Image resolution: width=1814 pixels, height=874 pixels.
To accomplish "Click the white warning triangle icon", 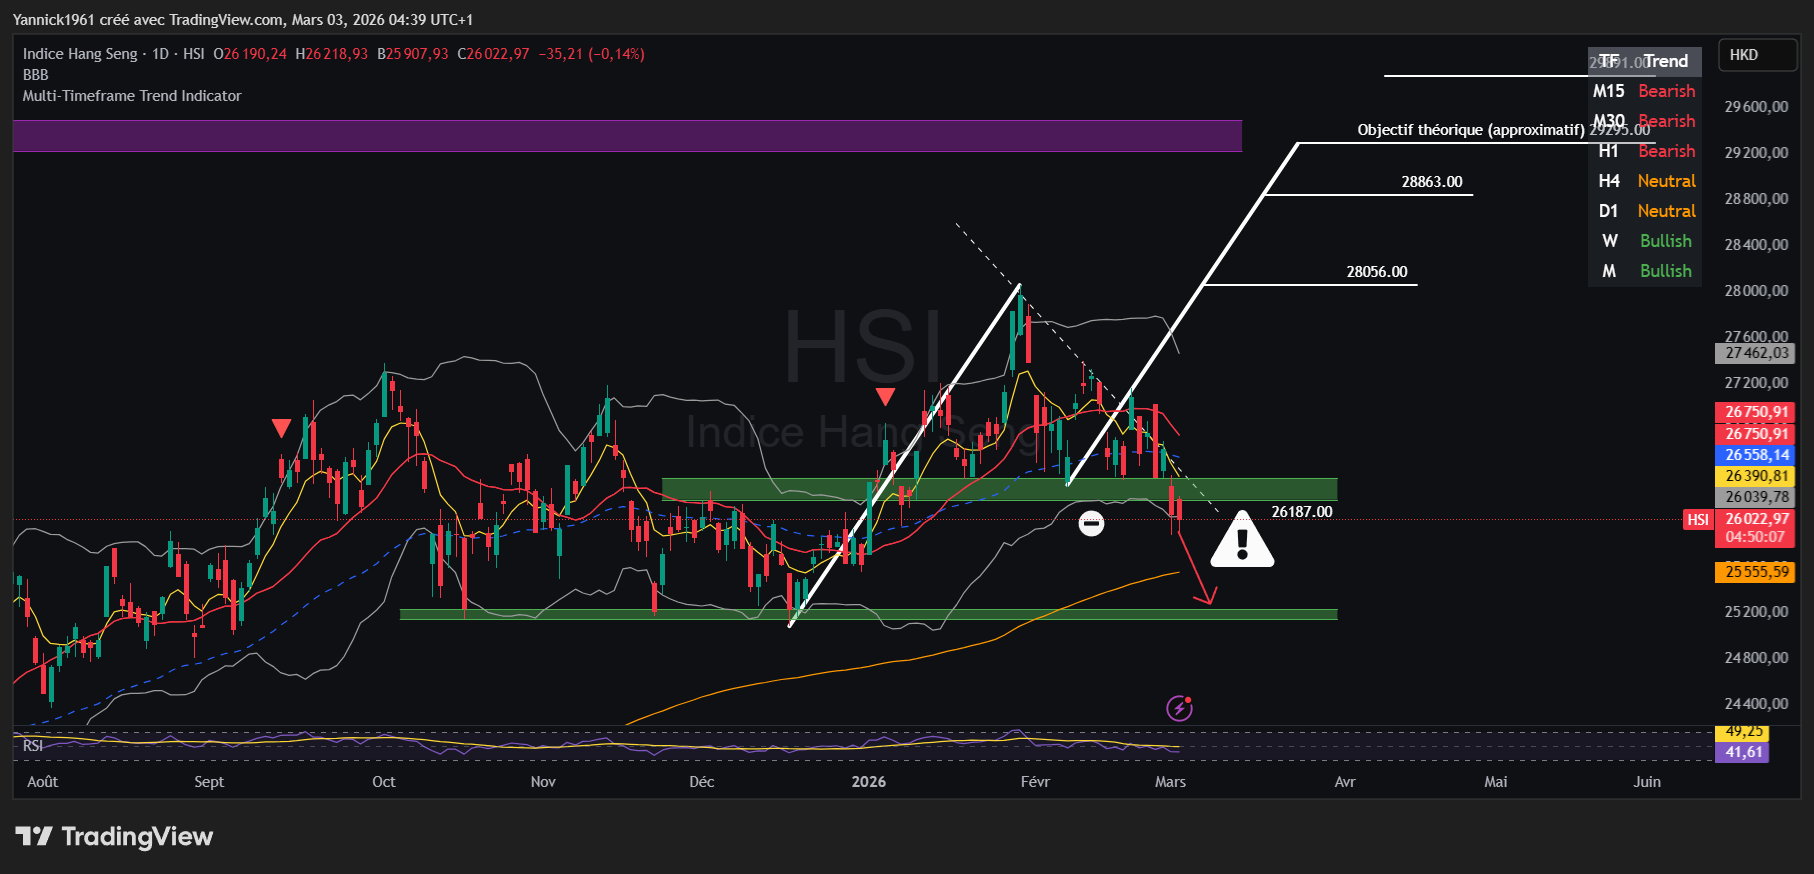I will point(1242,540).
